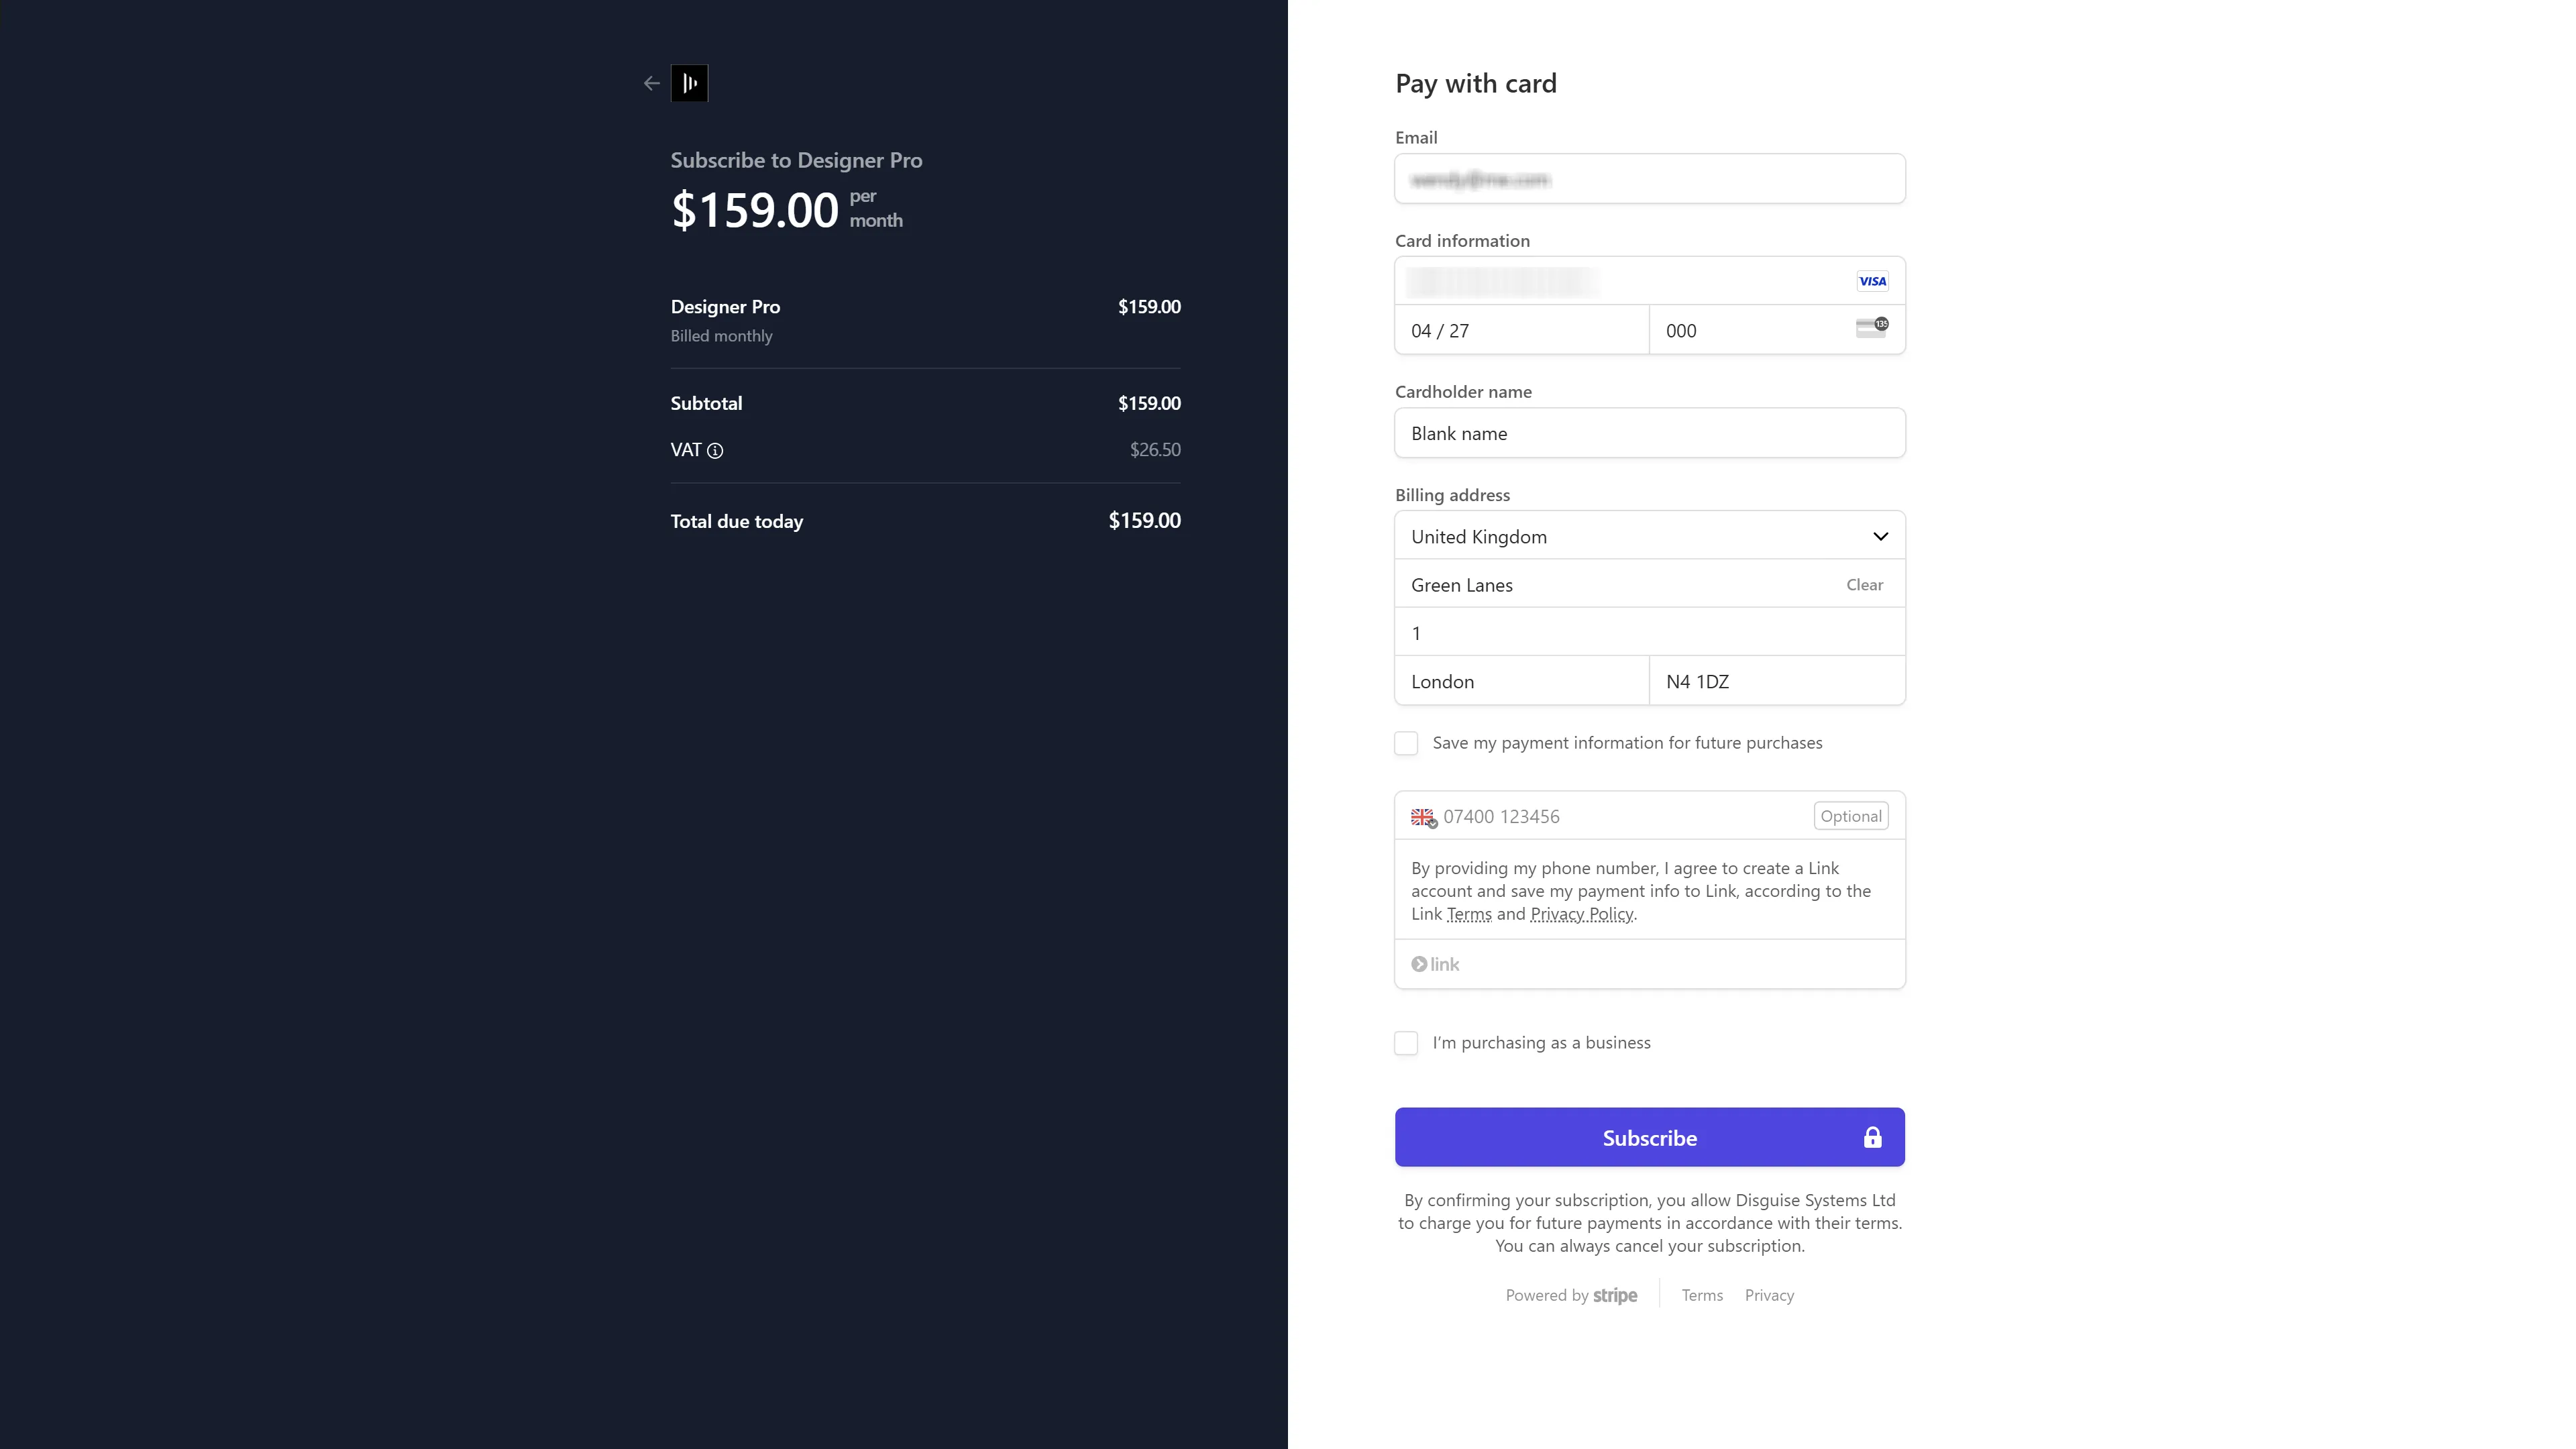This screenshot has width=2576, height=1449.
Task: Click the N4 1DZ postal code field
Action: point(1777,681)
